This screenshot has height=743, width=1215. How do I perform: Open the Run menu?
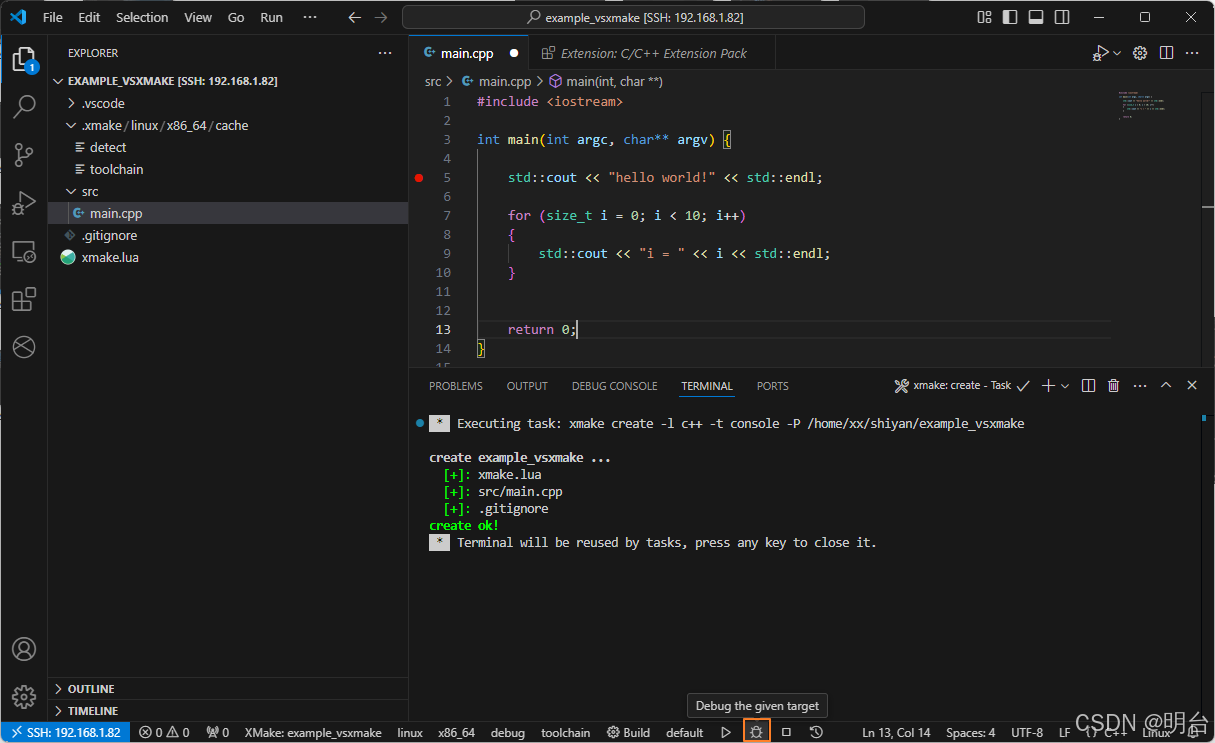point(271,17)
